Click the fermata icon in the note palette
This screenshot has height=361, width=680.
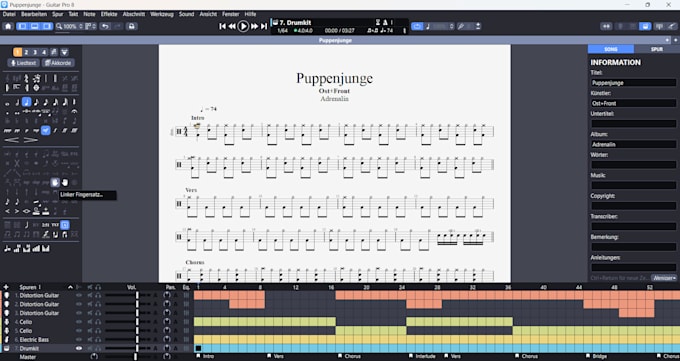tap(74, 112)
